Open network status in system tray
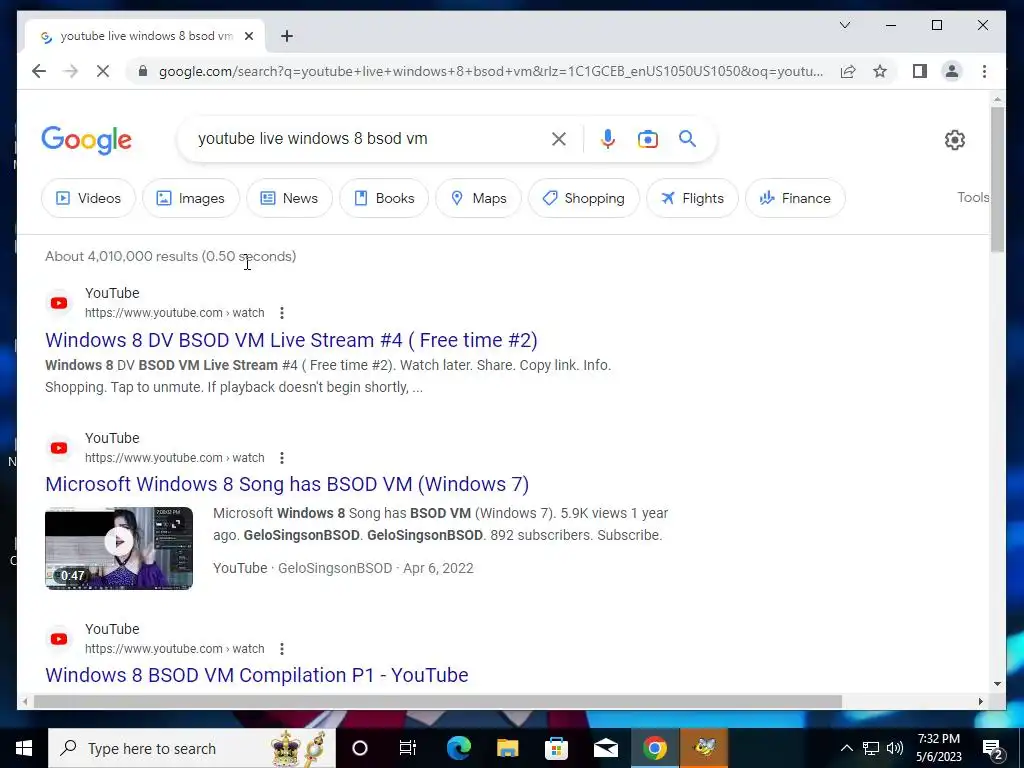The image size is (1024, 768). point(871,748)
